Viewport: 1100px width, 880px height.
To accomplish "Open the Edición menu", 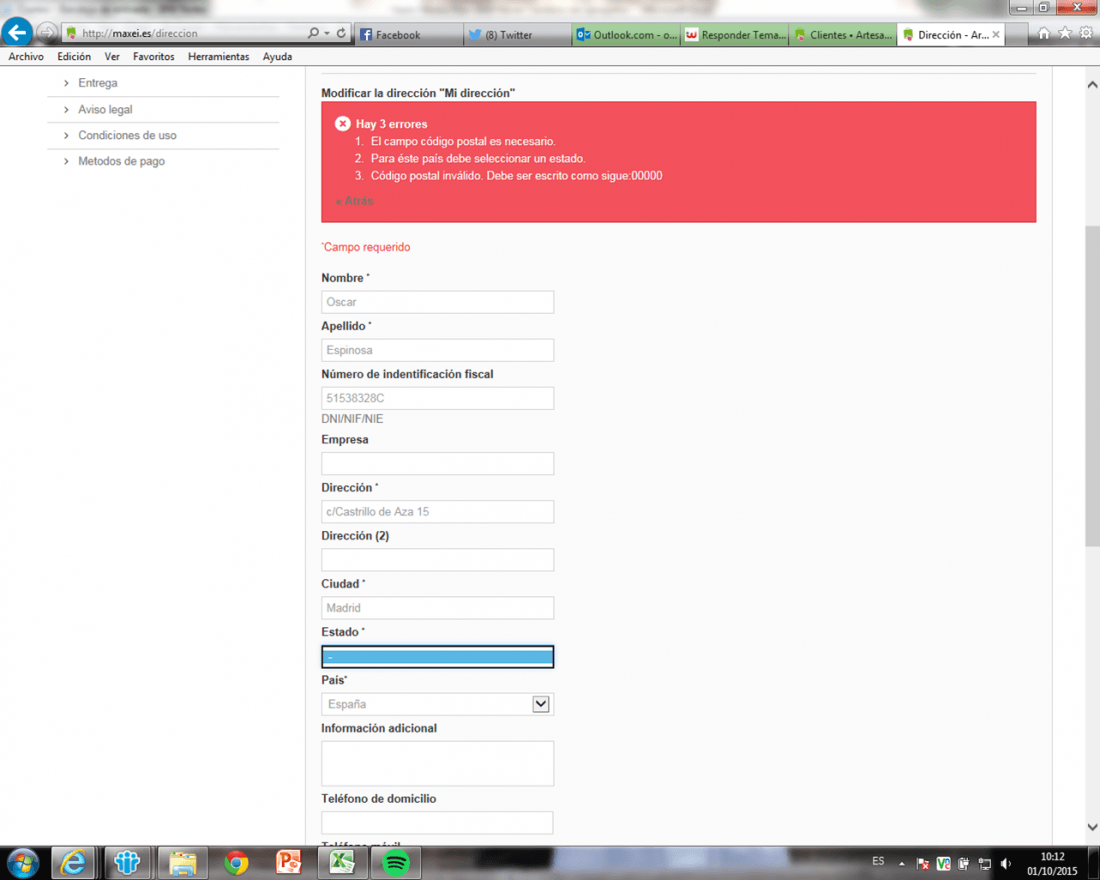I will [x=74, y=57].
